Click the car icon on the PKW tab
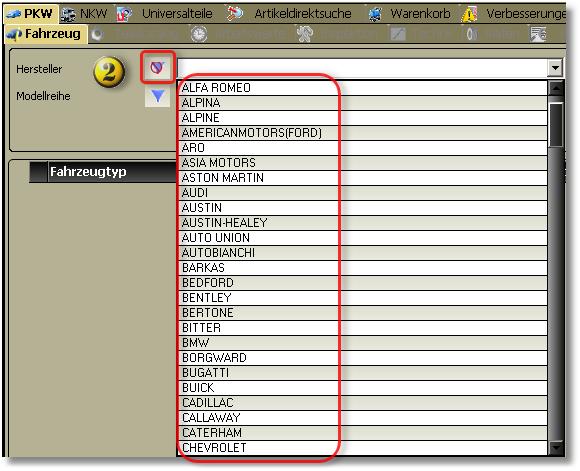Image resolution: width=580 pixels, height=471 pixels. pyautogui.click(x=13, y=14)
